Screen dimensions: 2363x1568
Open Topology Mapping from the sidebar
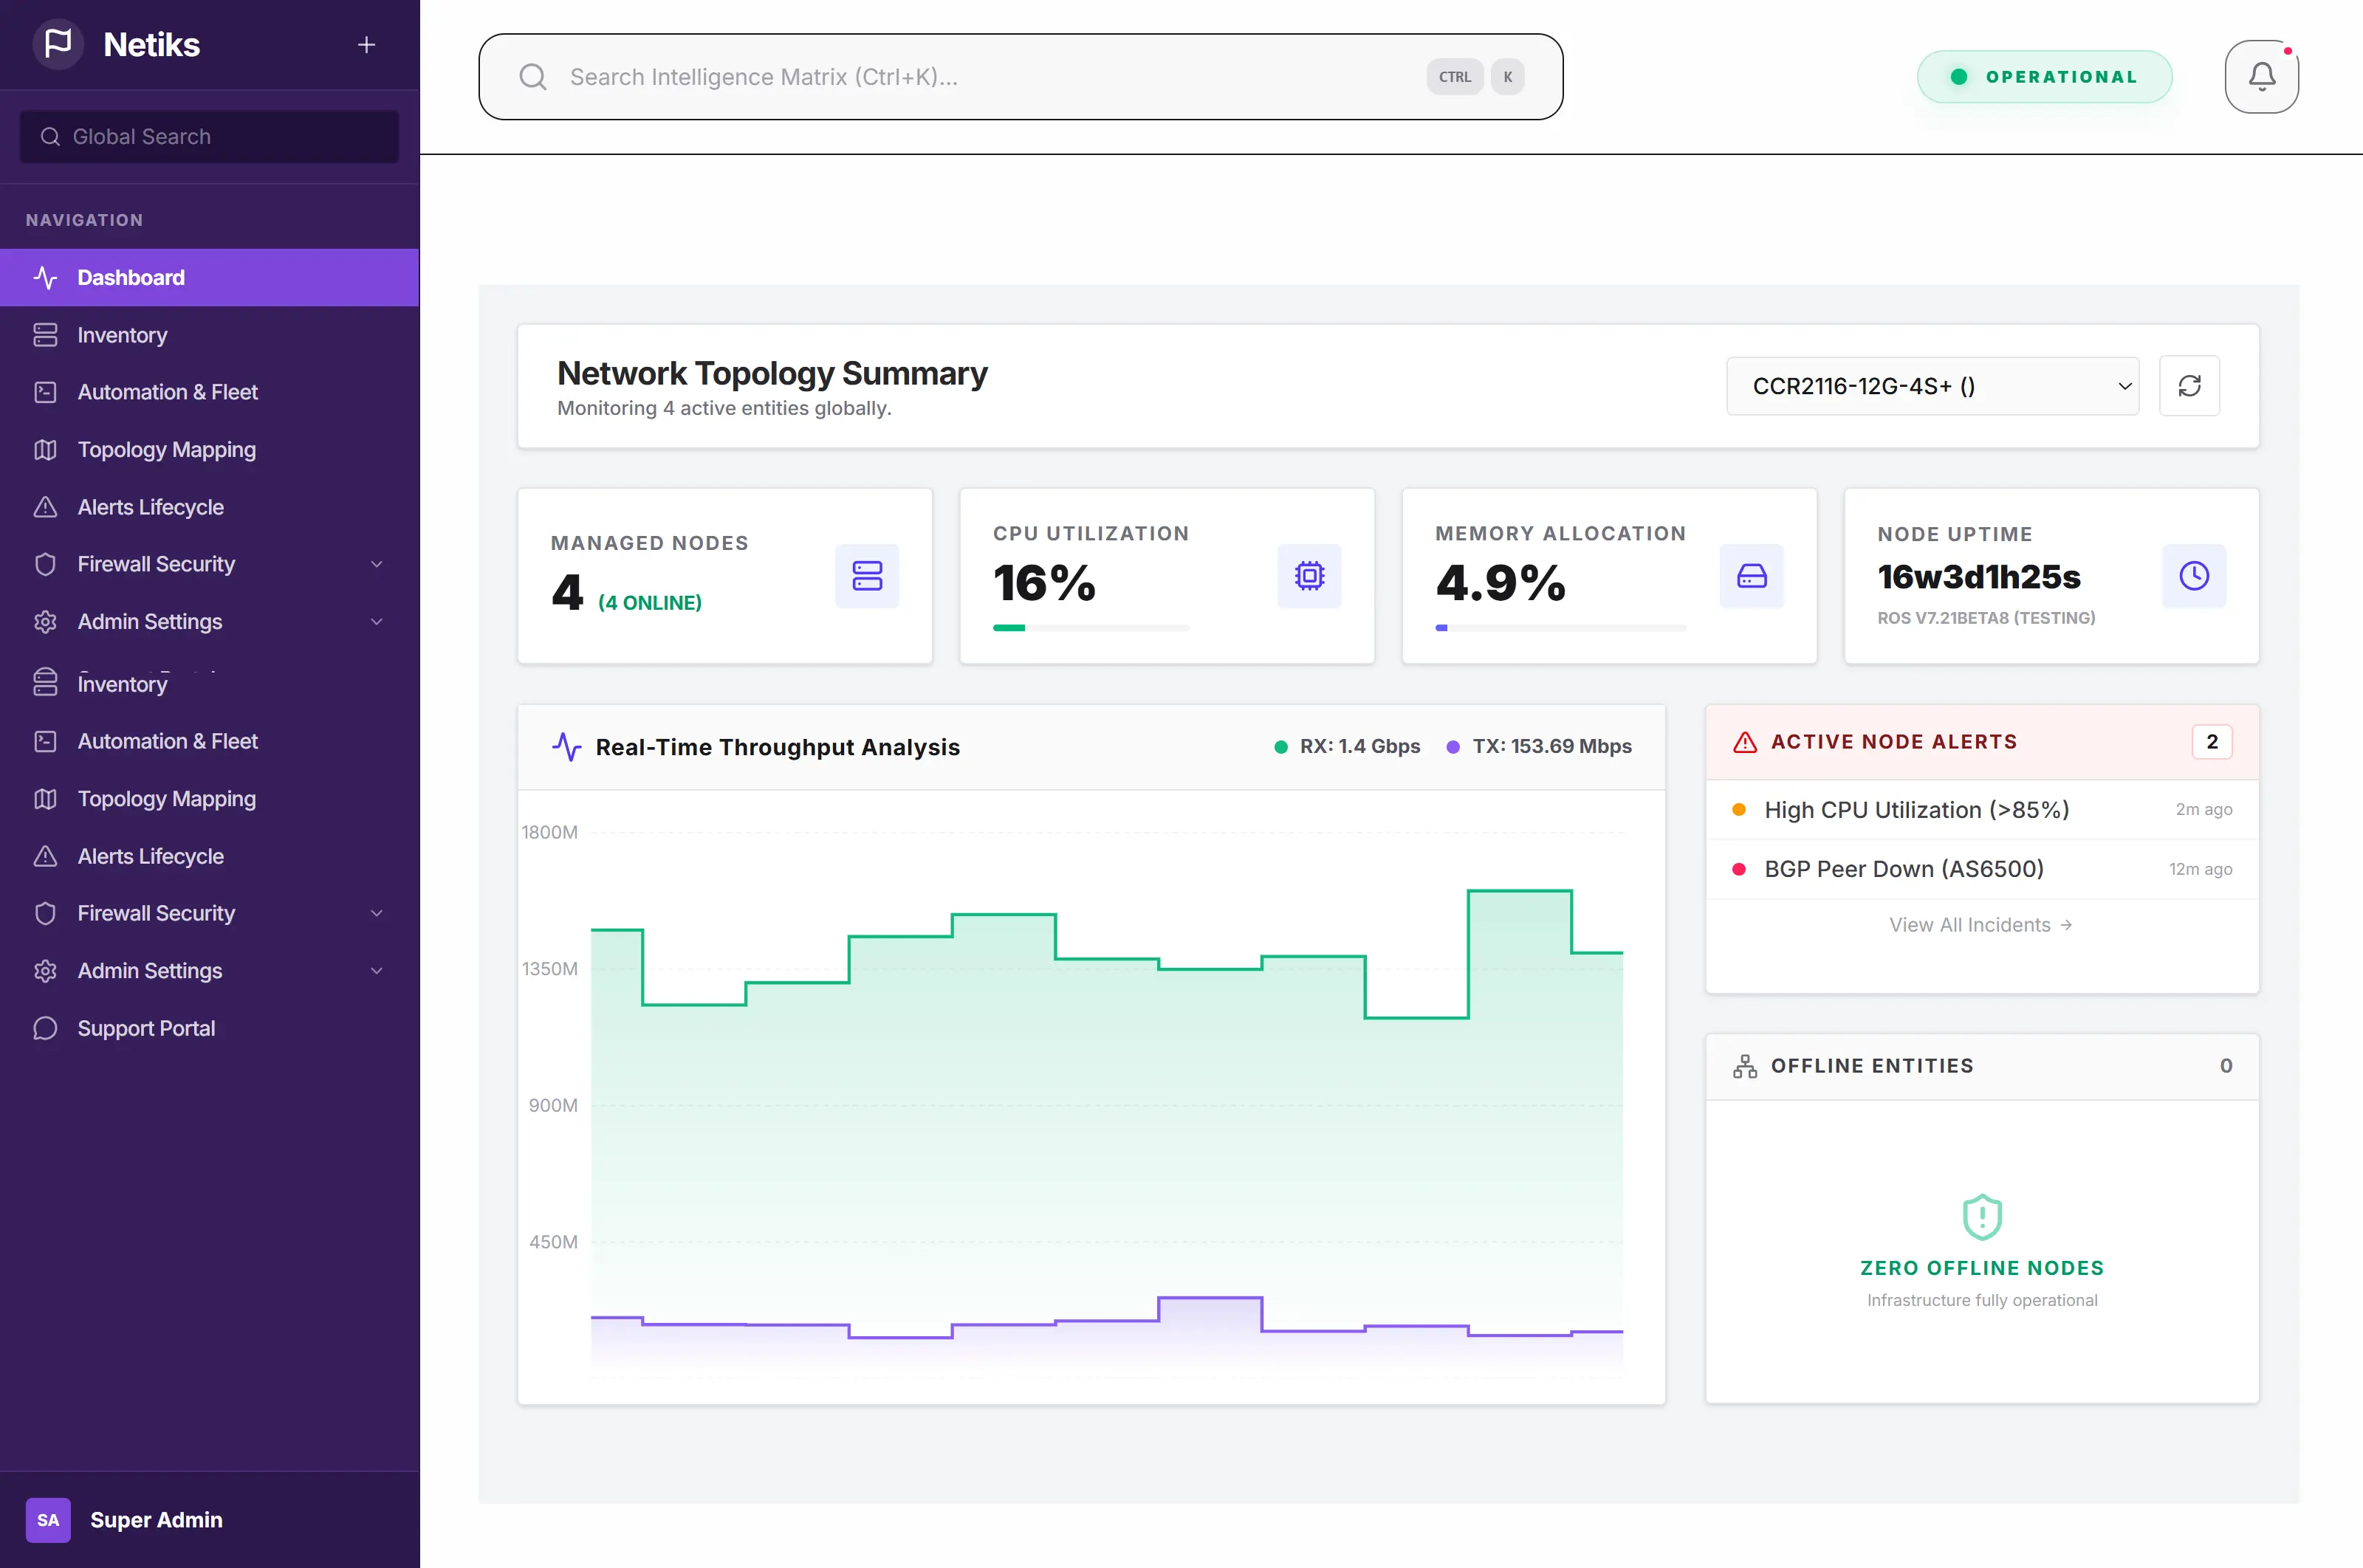point(166,450)
